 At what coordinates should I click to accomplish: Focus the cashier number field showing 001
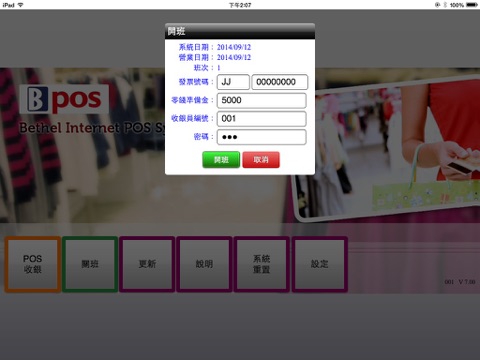point(262,119)
